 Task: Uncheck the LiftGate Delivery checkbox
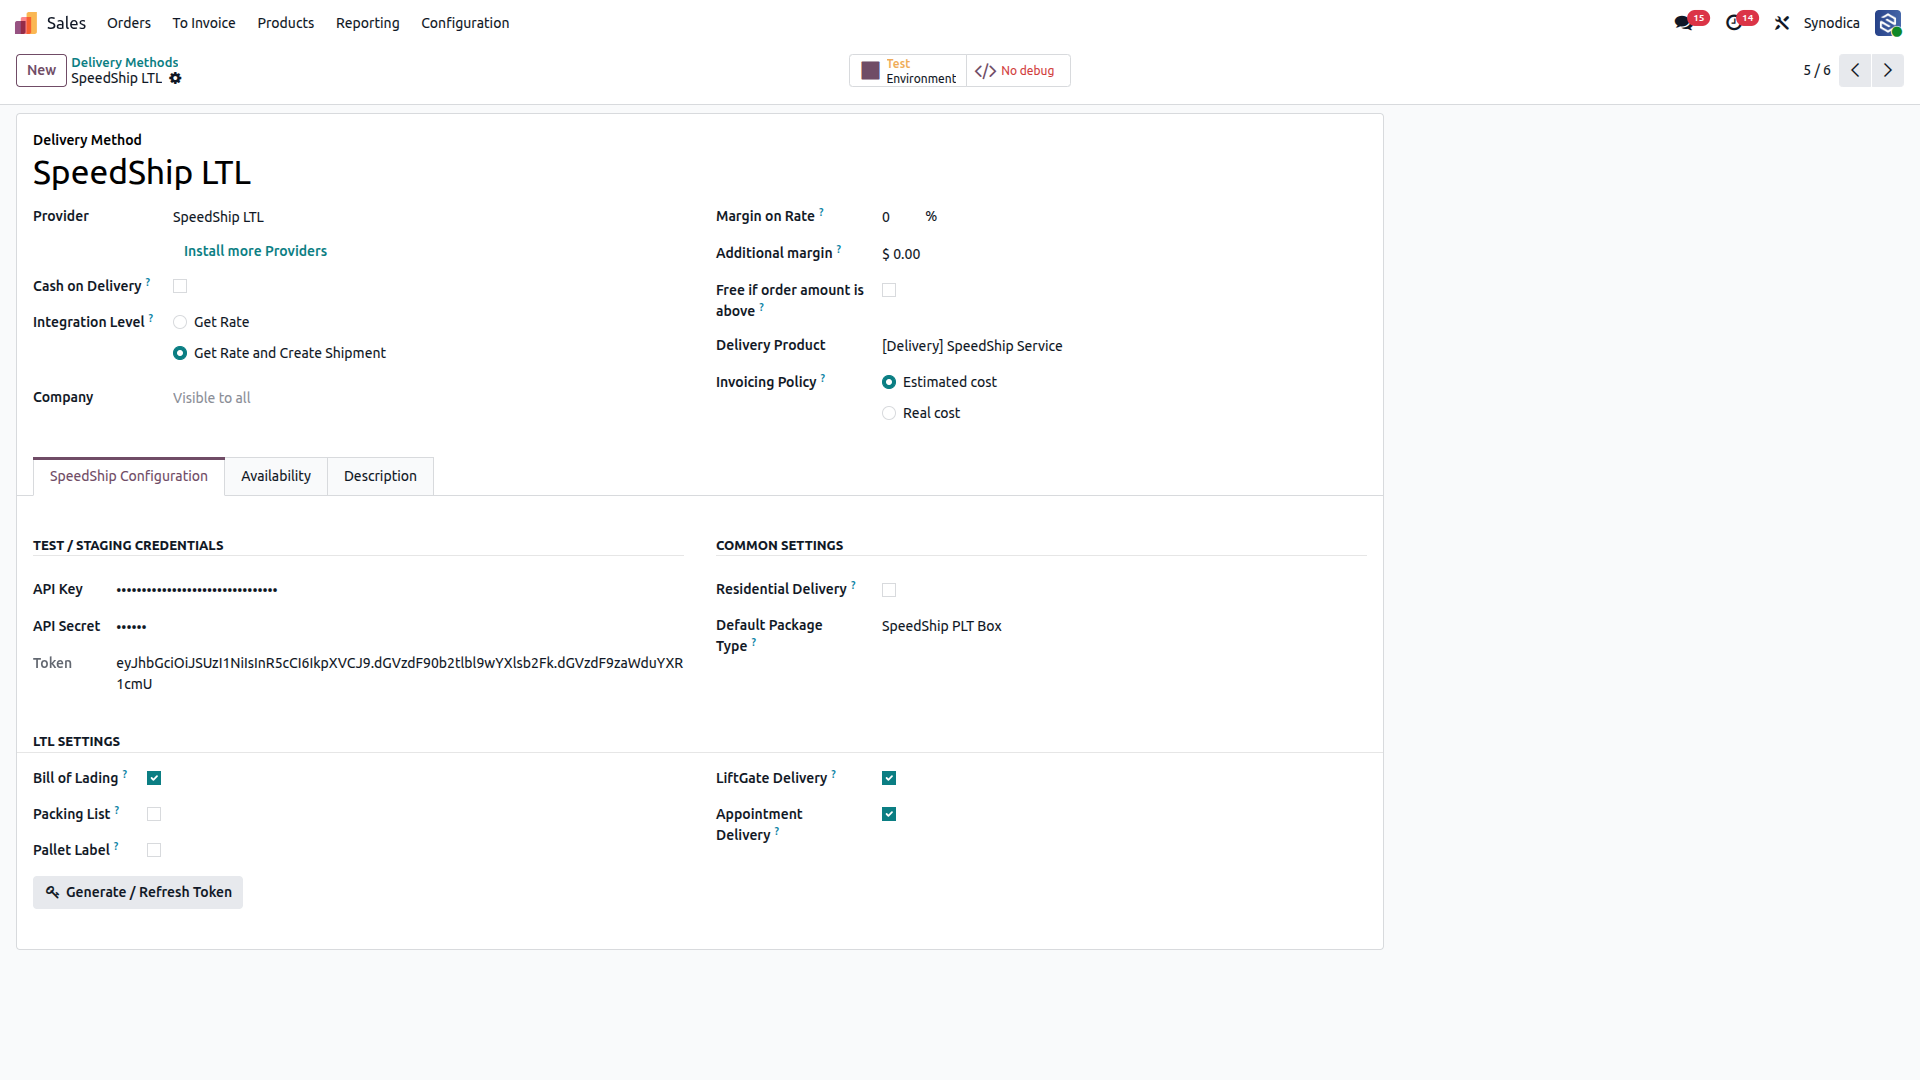pyautogui.click(x=889, y=778)
